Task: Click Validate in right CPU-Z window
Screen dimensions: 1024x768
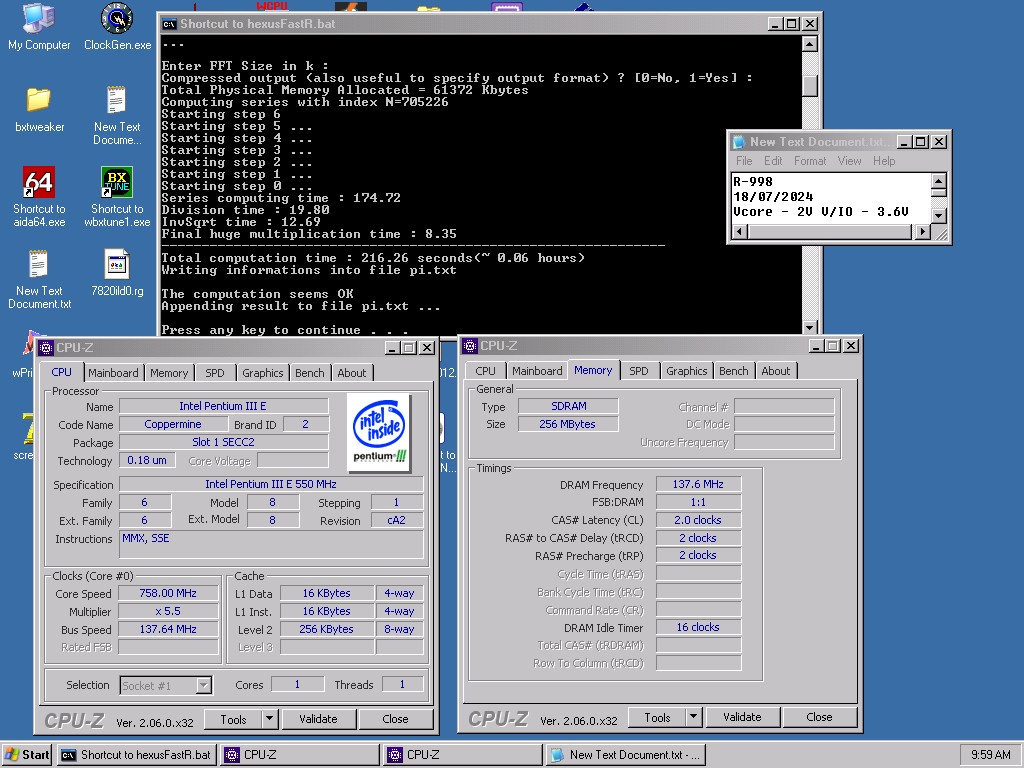Action: [742, 717]
